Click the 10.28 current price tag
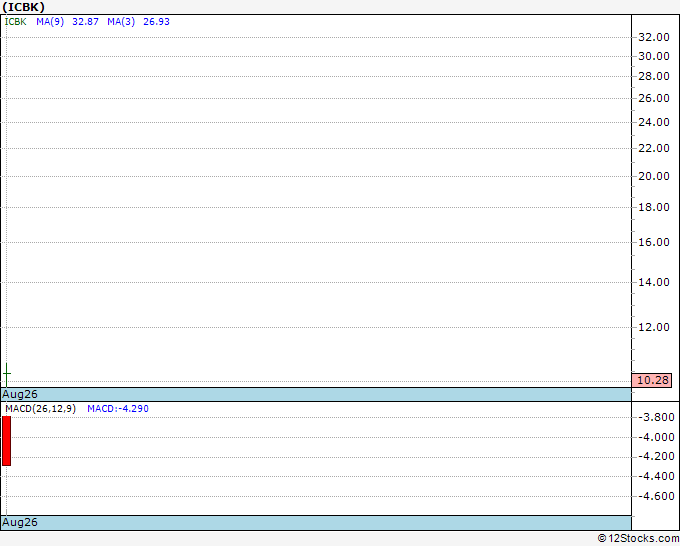The image size is (680, 546). tap(652, 380)
